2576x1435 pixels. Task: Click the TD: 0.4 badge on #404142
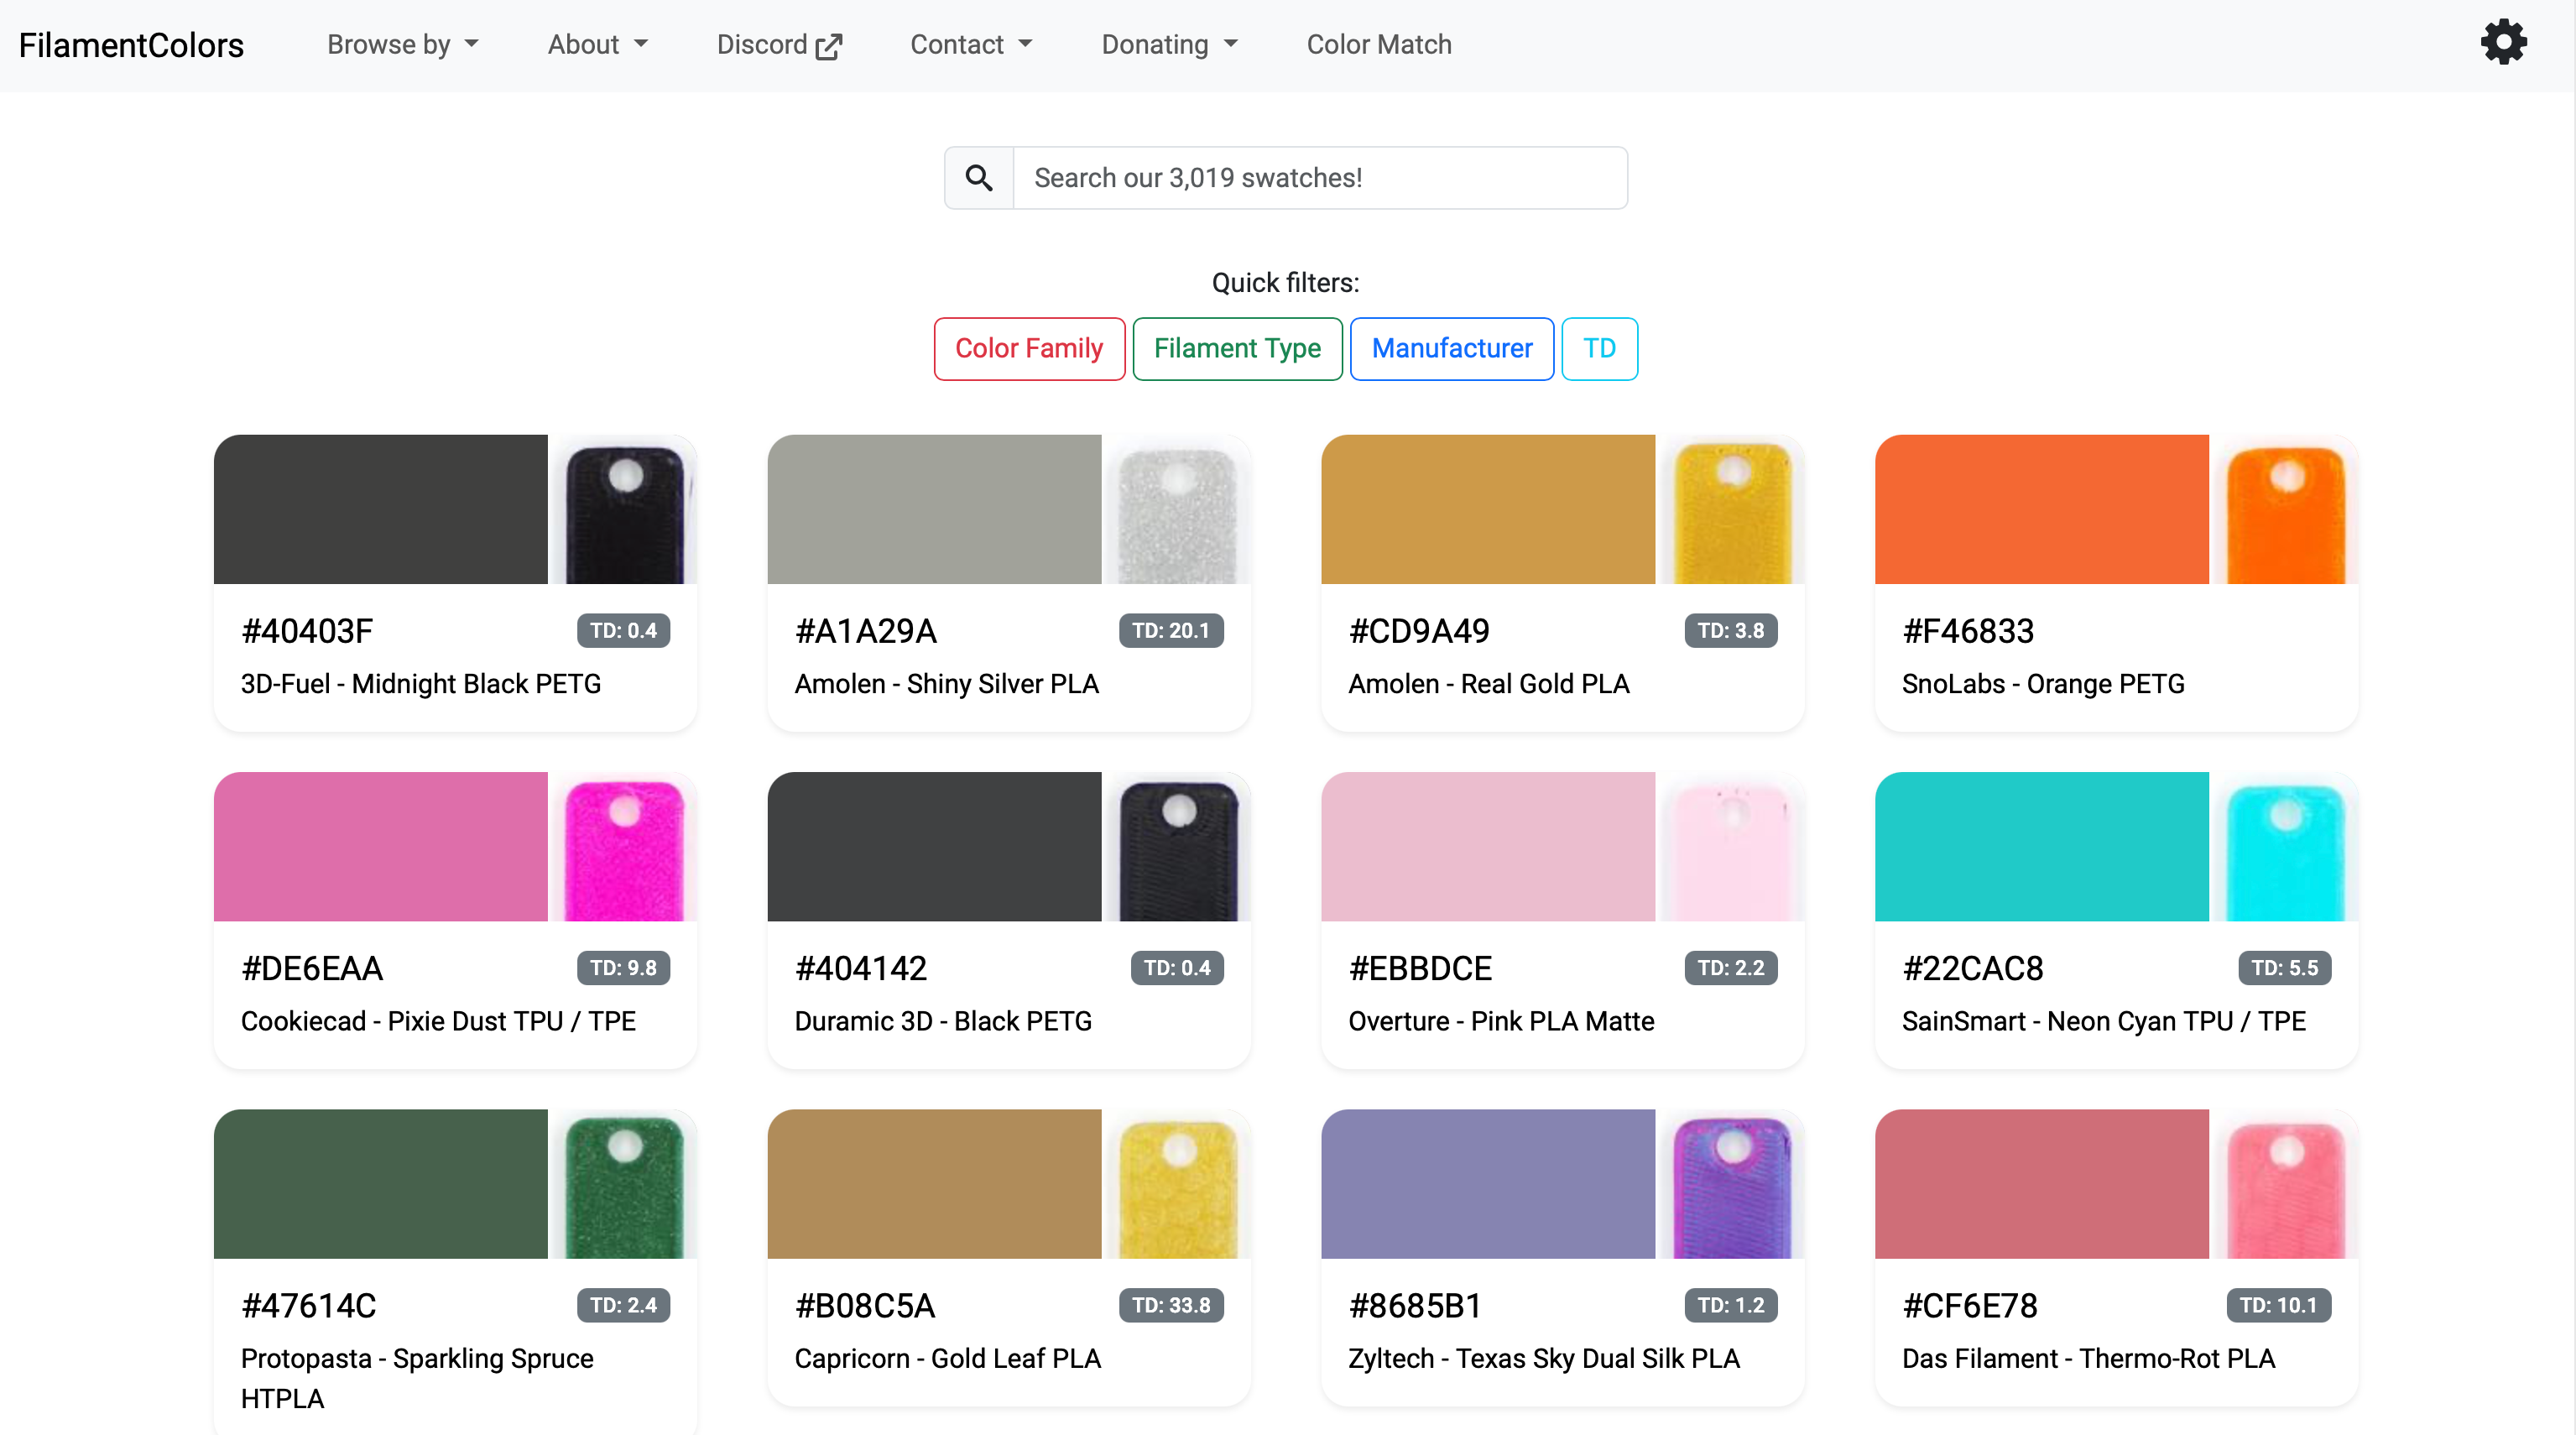[1177, 968]
